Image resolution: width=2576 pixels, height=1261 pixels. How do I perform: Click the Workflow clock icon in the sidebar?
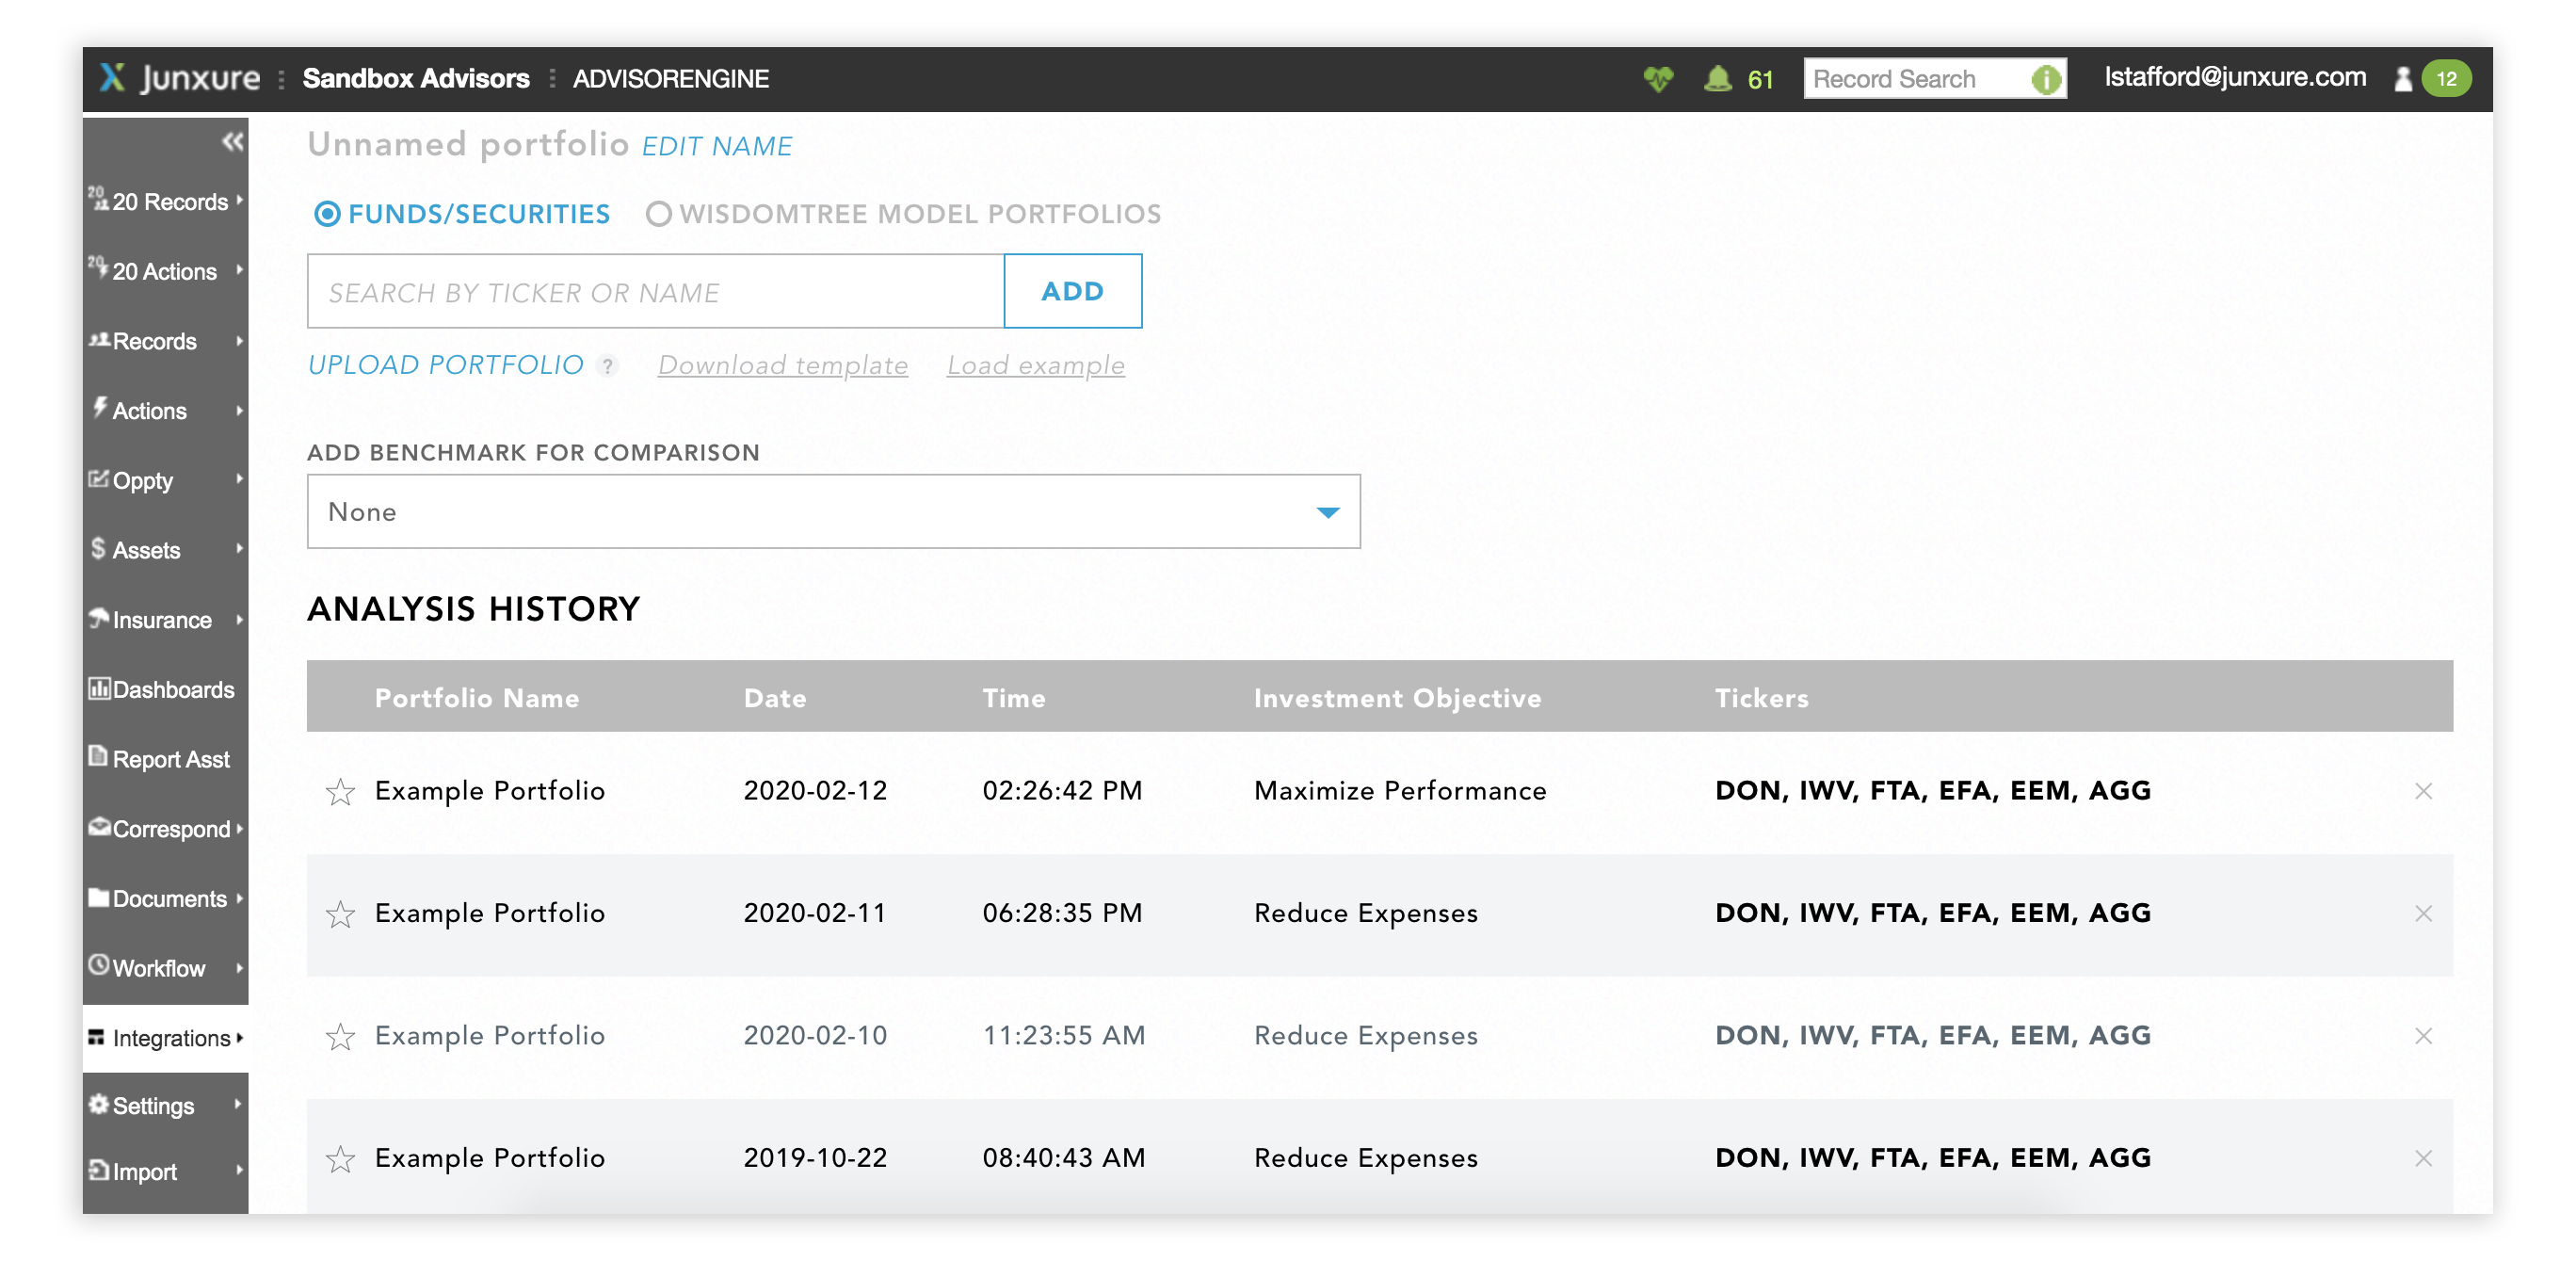point(99,966)
